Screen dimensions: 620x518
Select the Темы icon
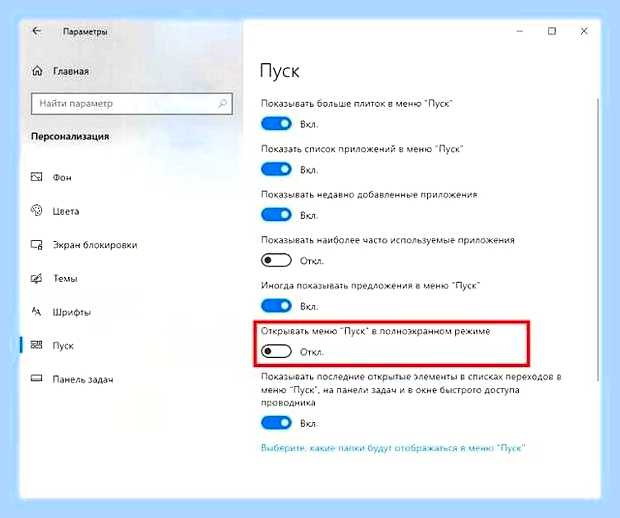tap(36, 278)
